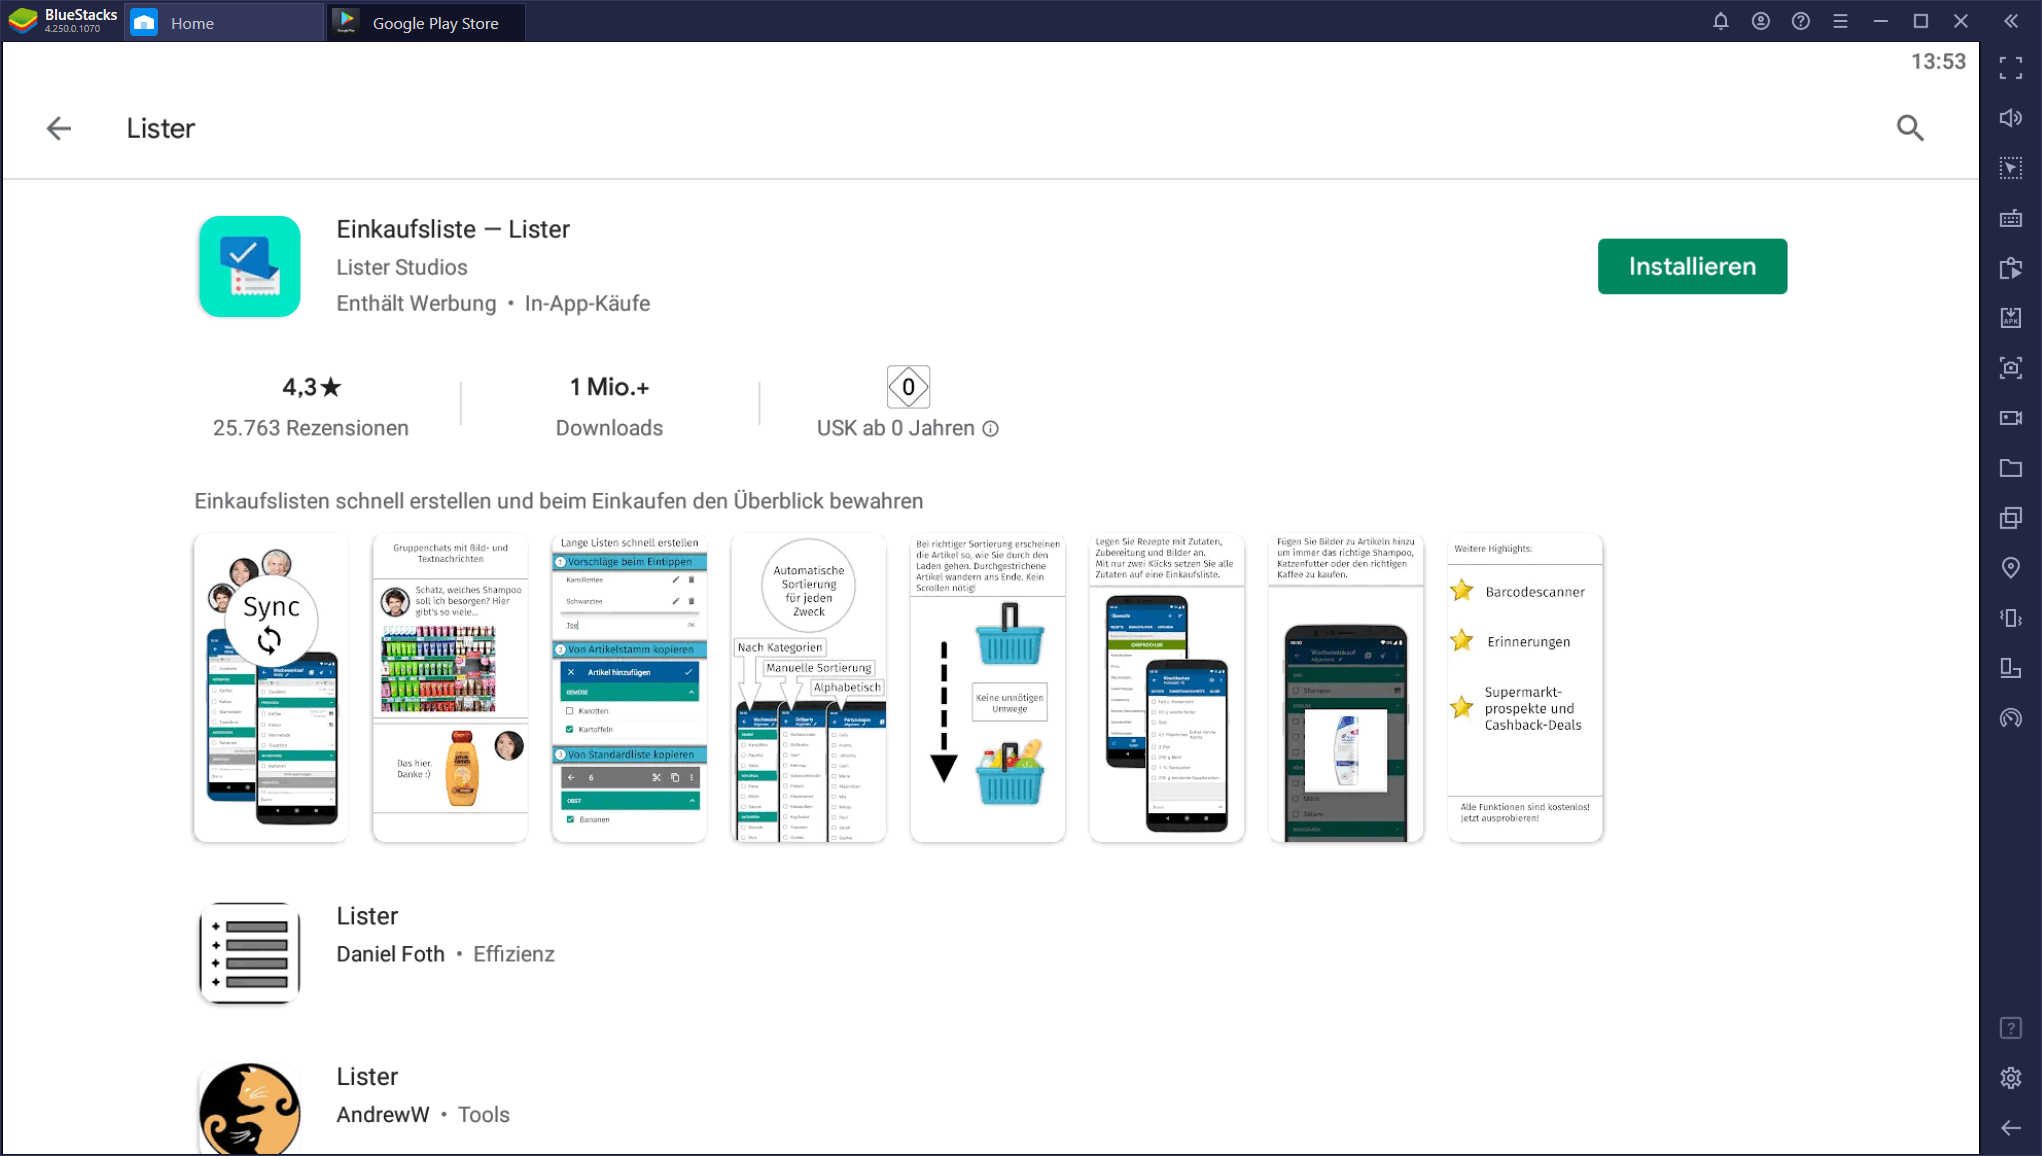Open the Automatische Sortierung screenshot
This screenshot has width=2042, height=1156.
click(x=808, y=688)
